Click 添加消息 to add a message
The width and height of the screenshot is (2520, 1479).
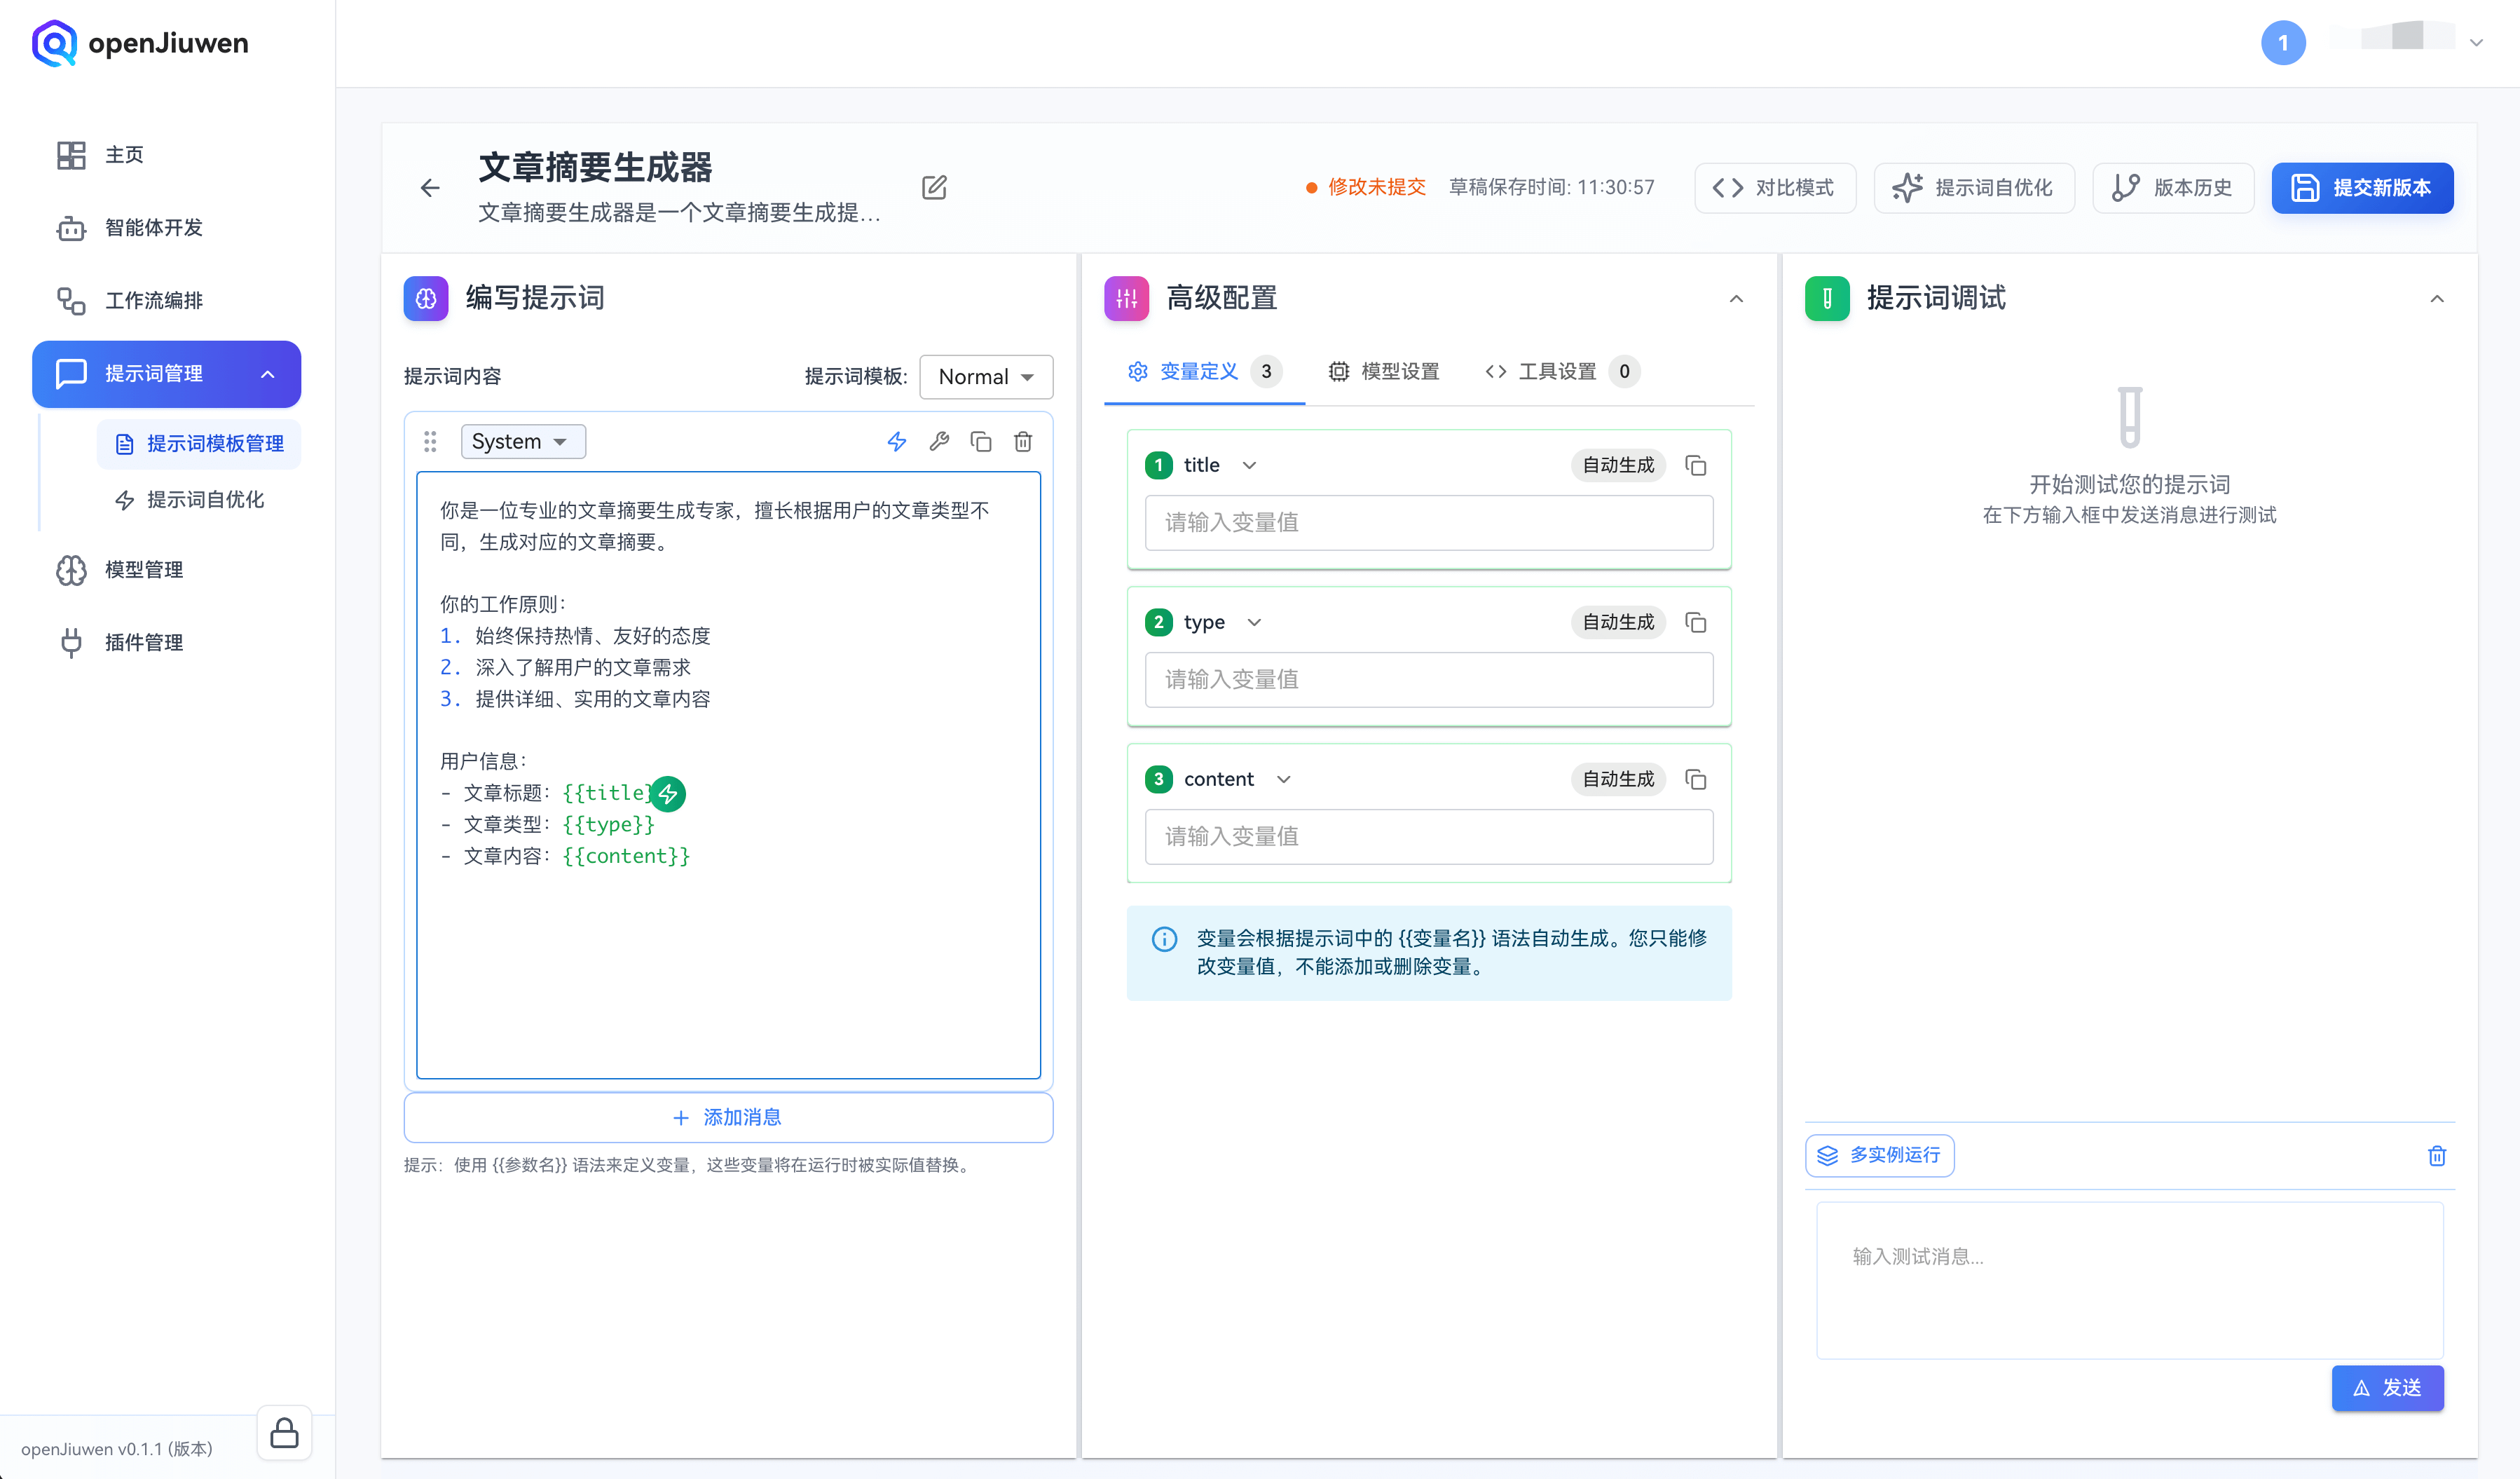[728, 1118]
